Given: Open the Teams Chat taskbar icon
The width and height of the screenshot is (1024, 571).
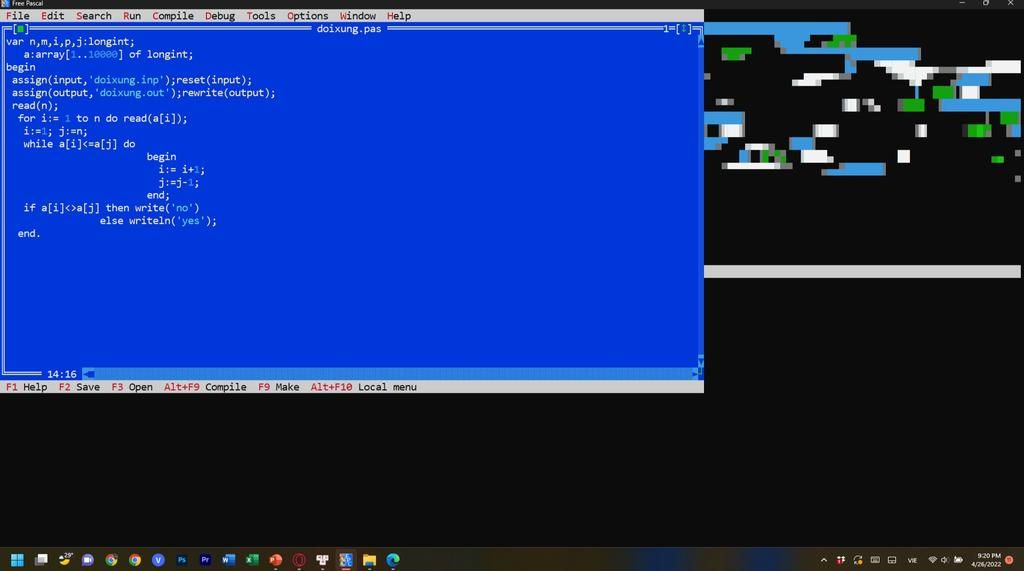Looking at the screenshot, I should [88, 560].
